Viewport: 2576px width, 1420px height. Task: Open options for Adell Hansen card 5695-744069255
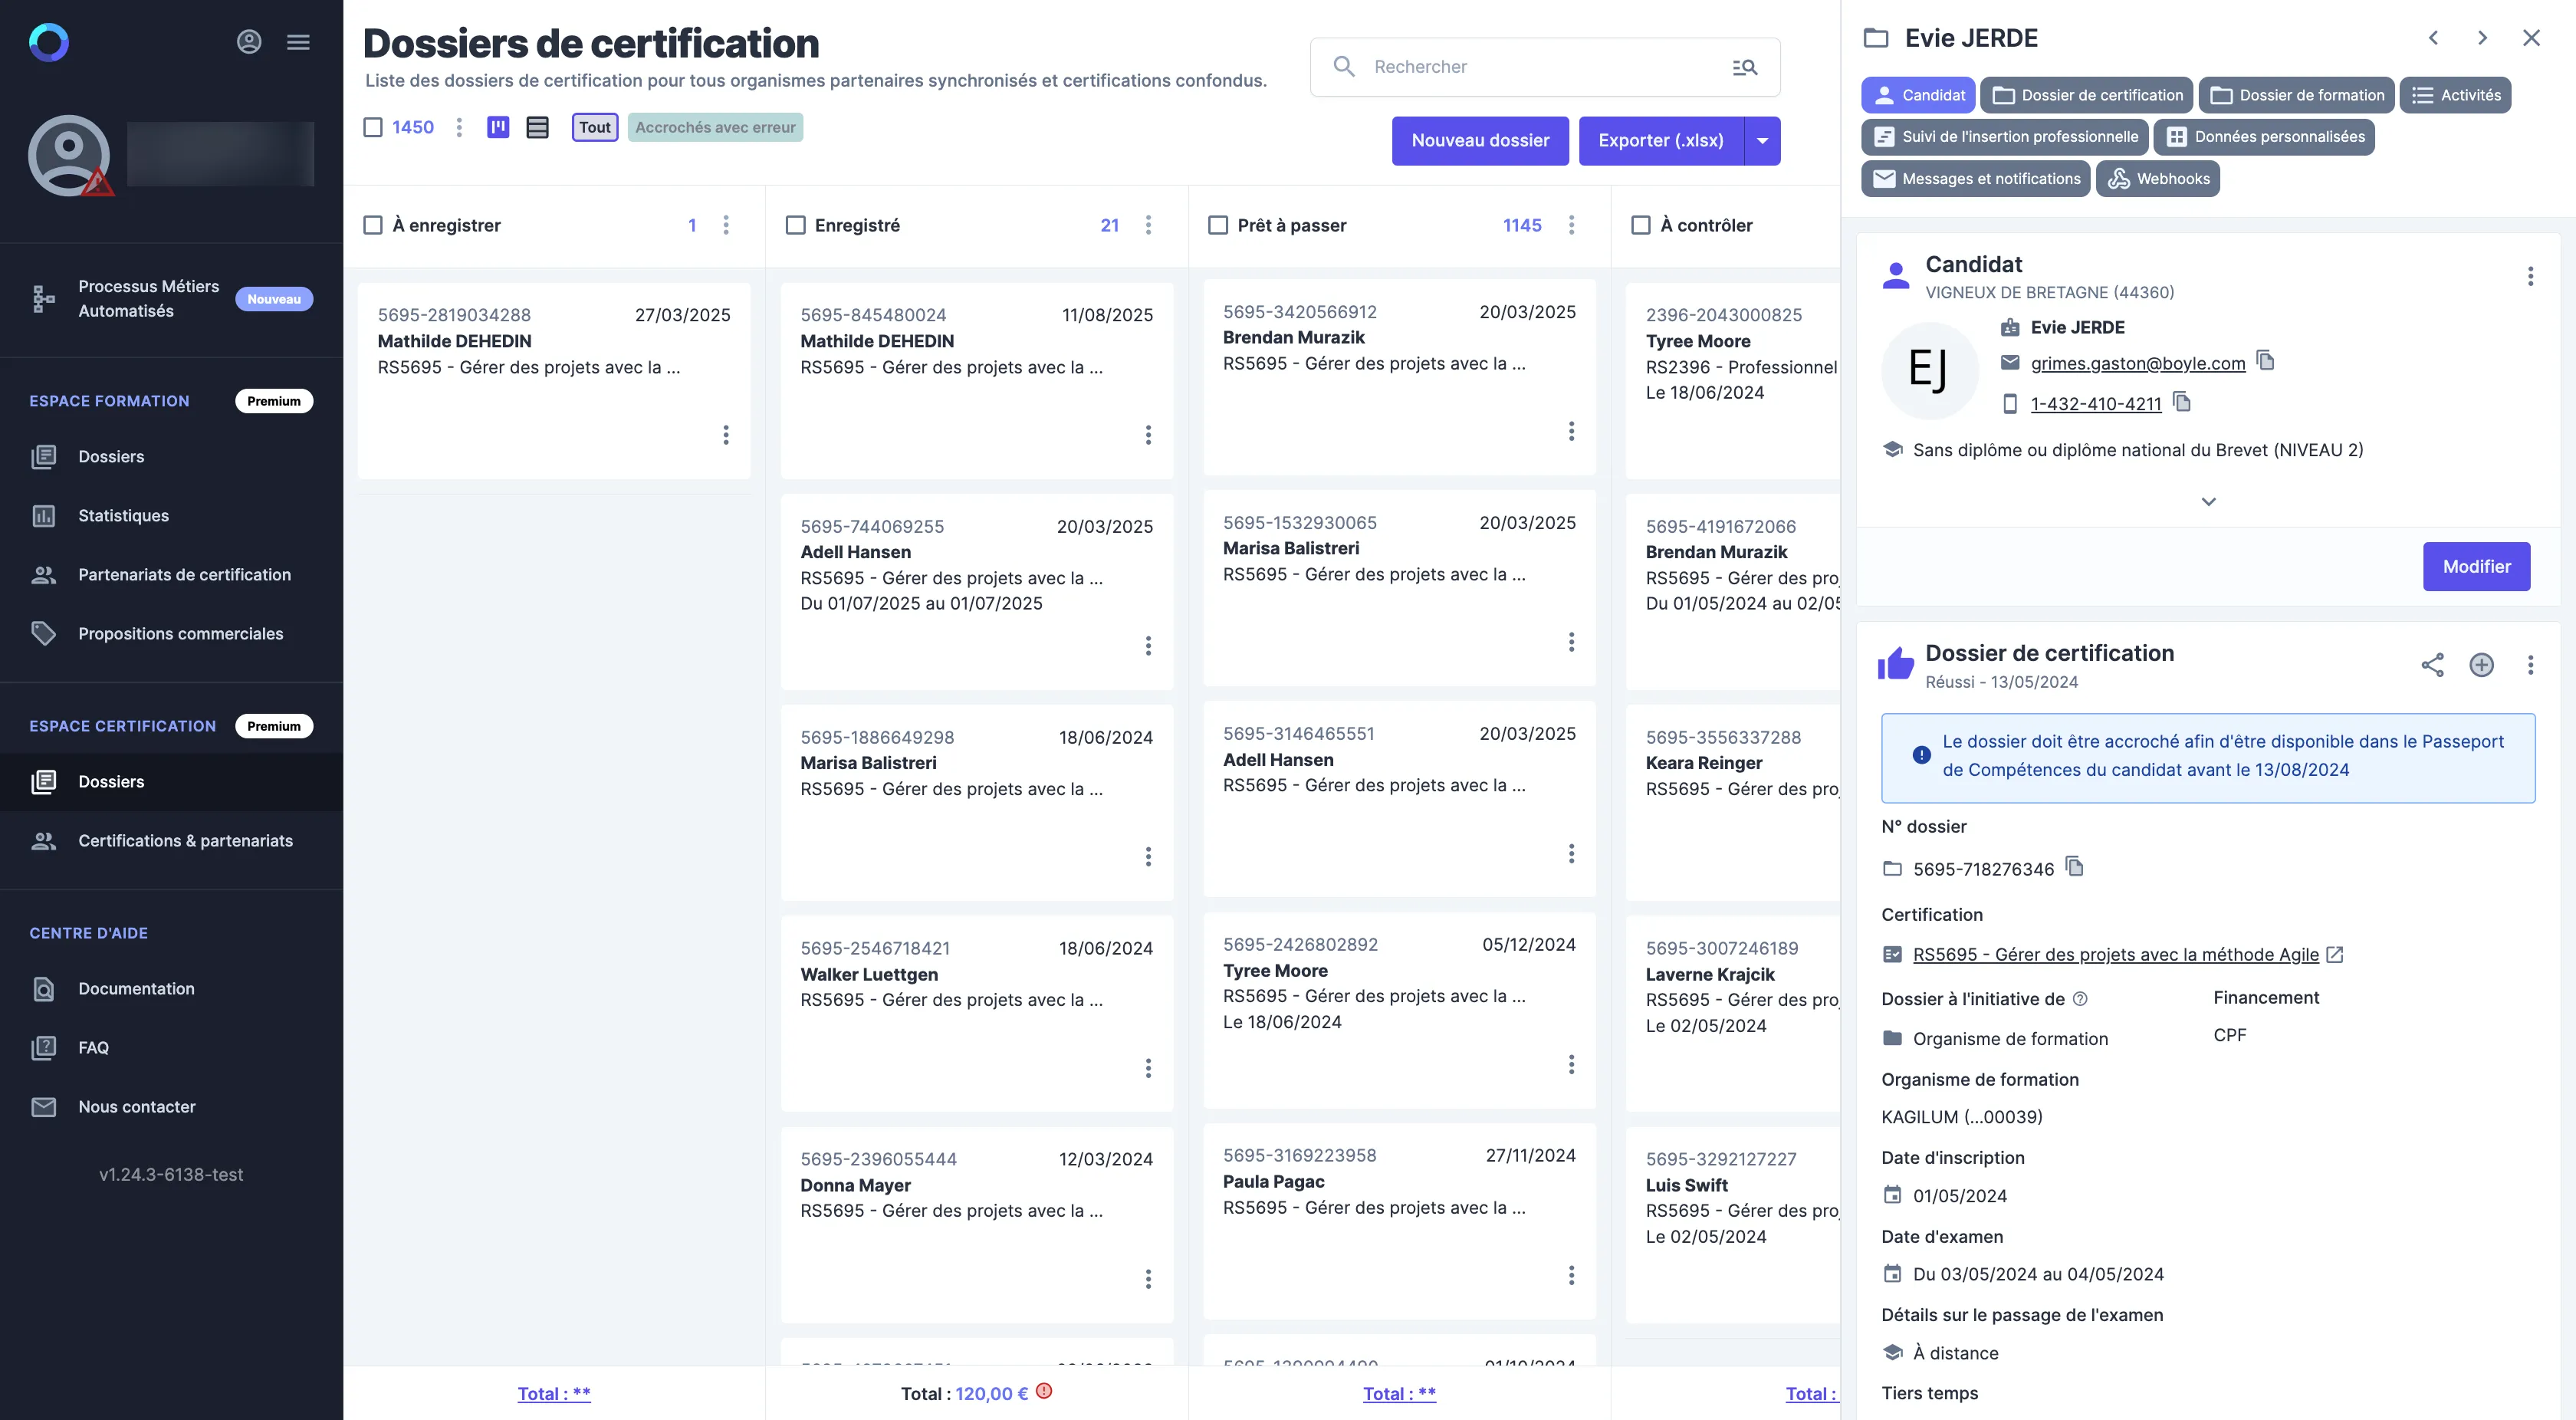(1148, 646)
